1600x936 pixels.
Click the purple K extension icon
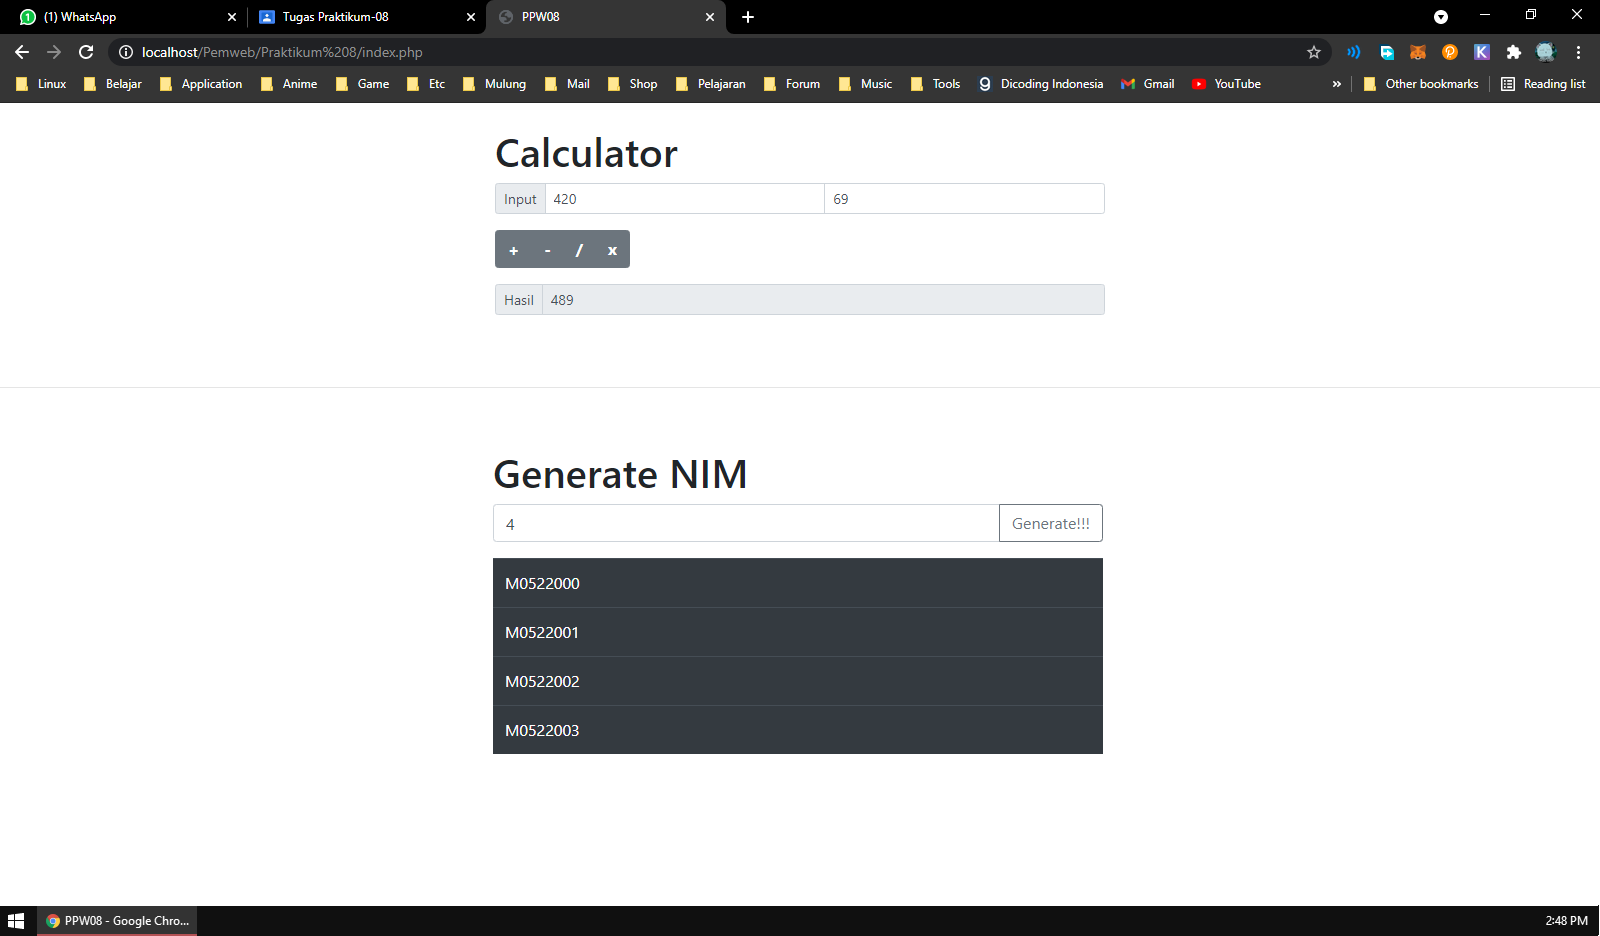[x=1482, y=52]
